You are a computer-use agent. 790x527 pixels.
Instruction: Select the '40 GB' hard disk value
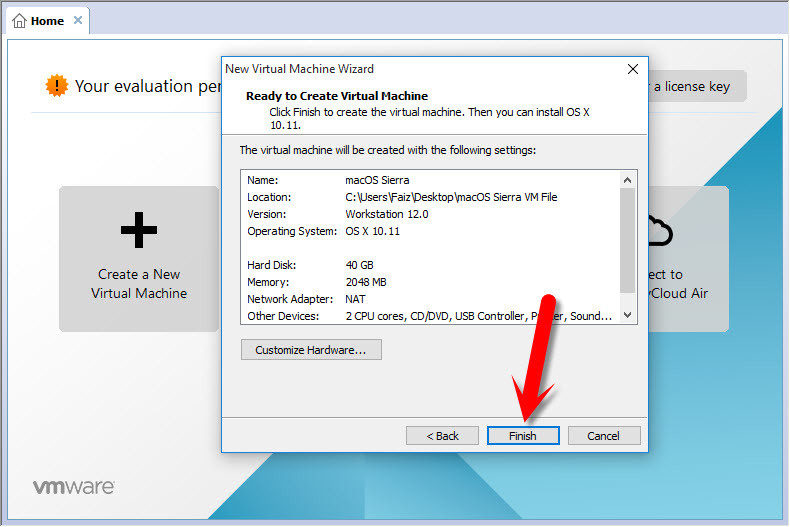point(359,265)
